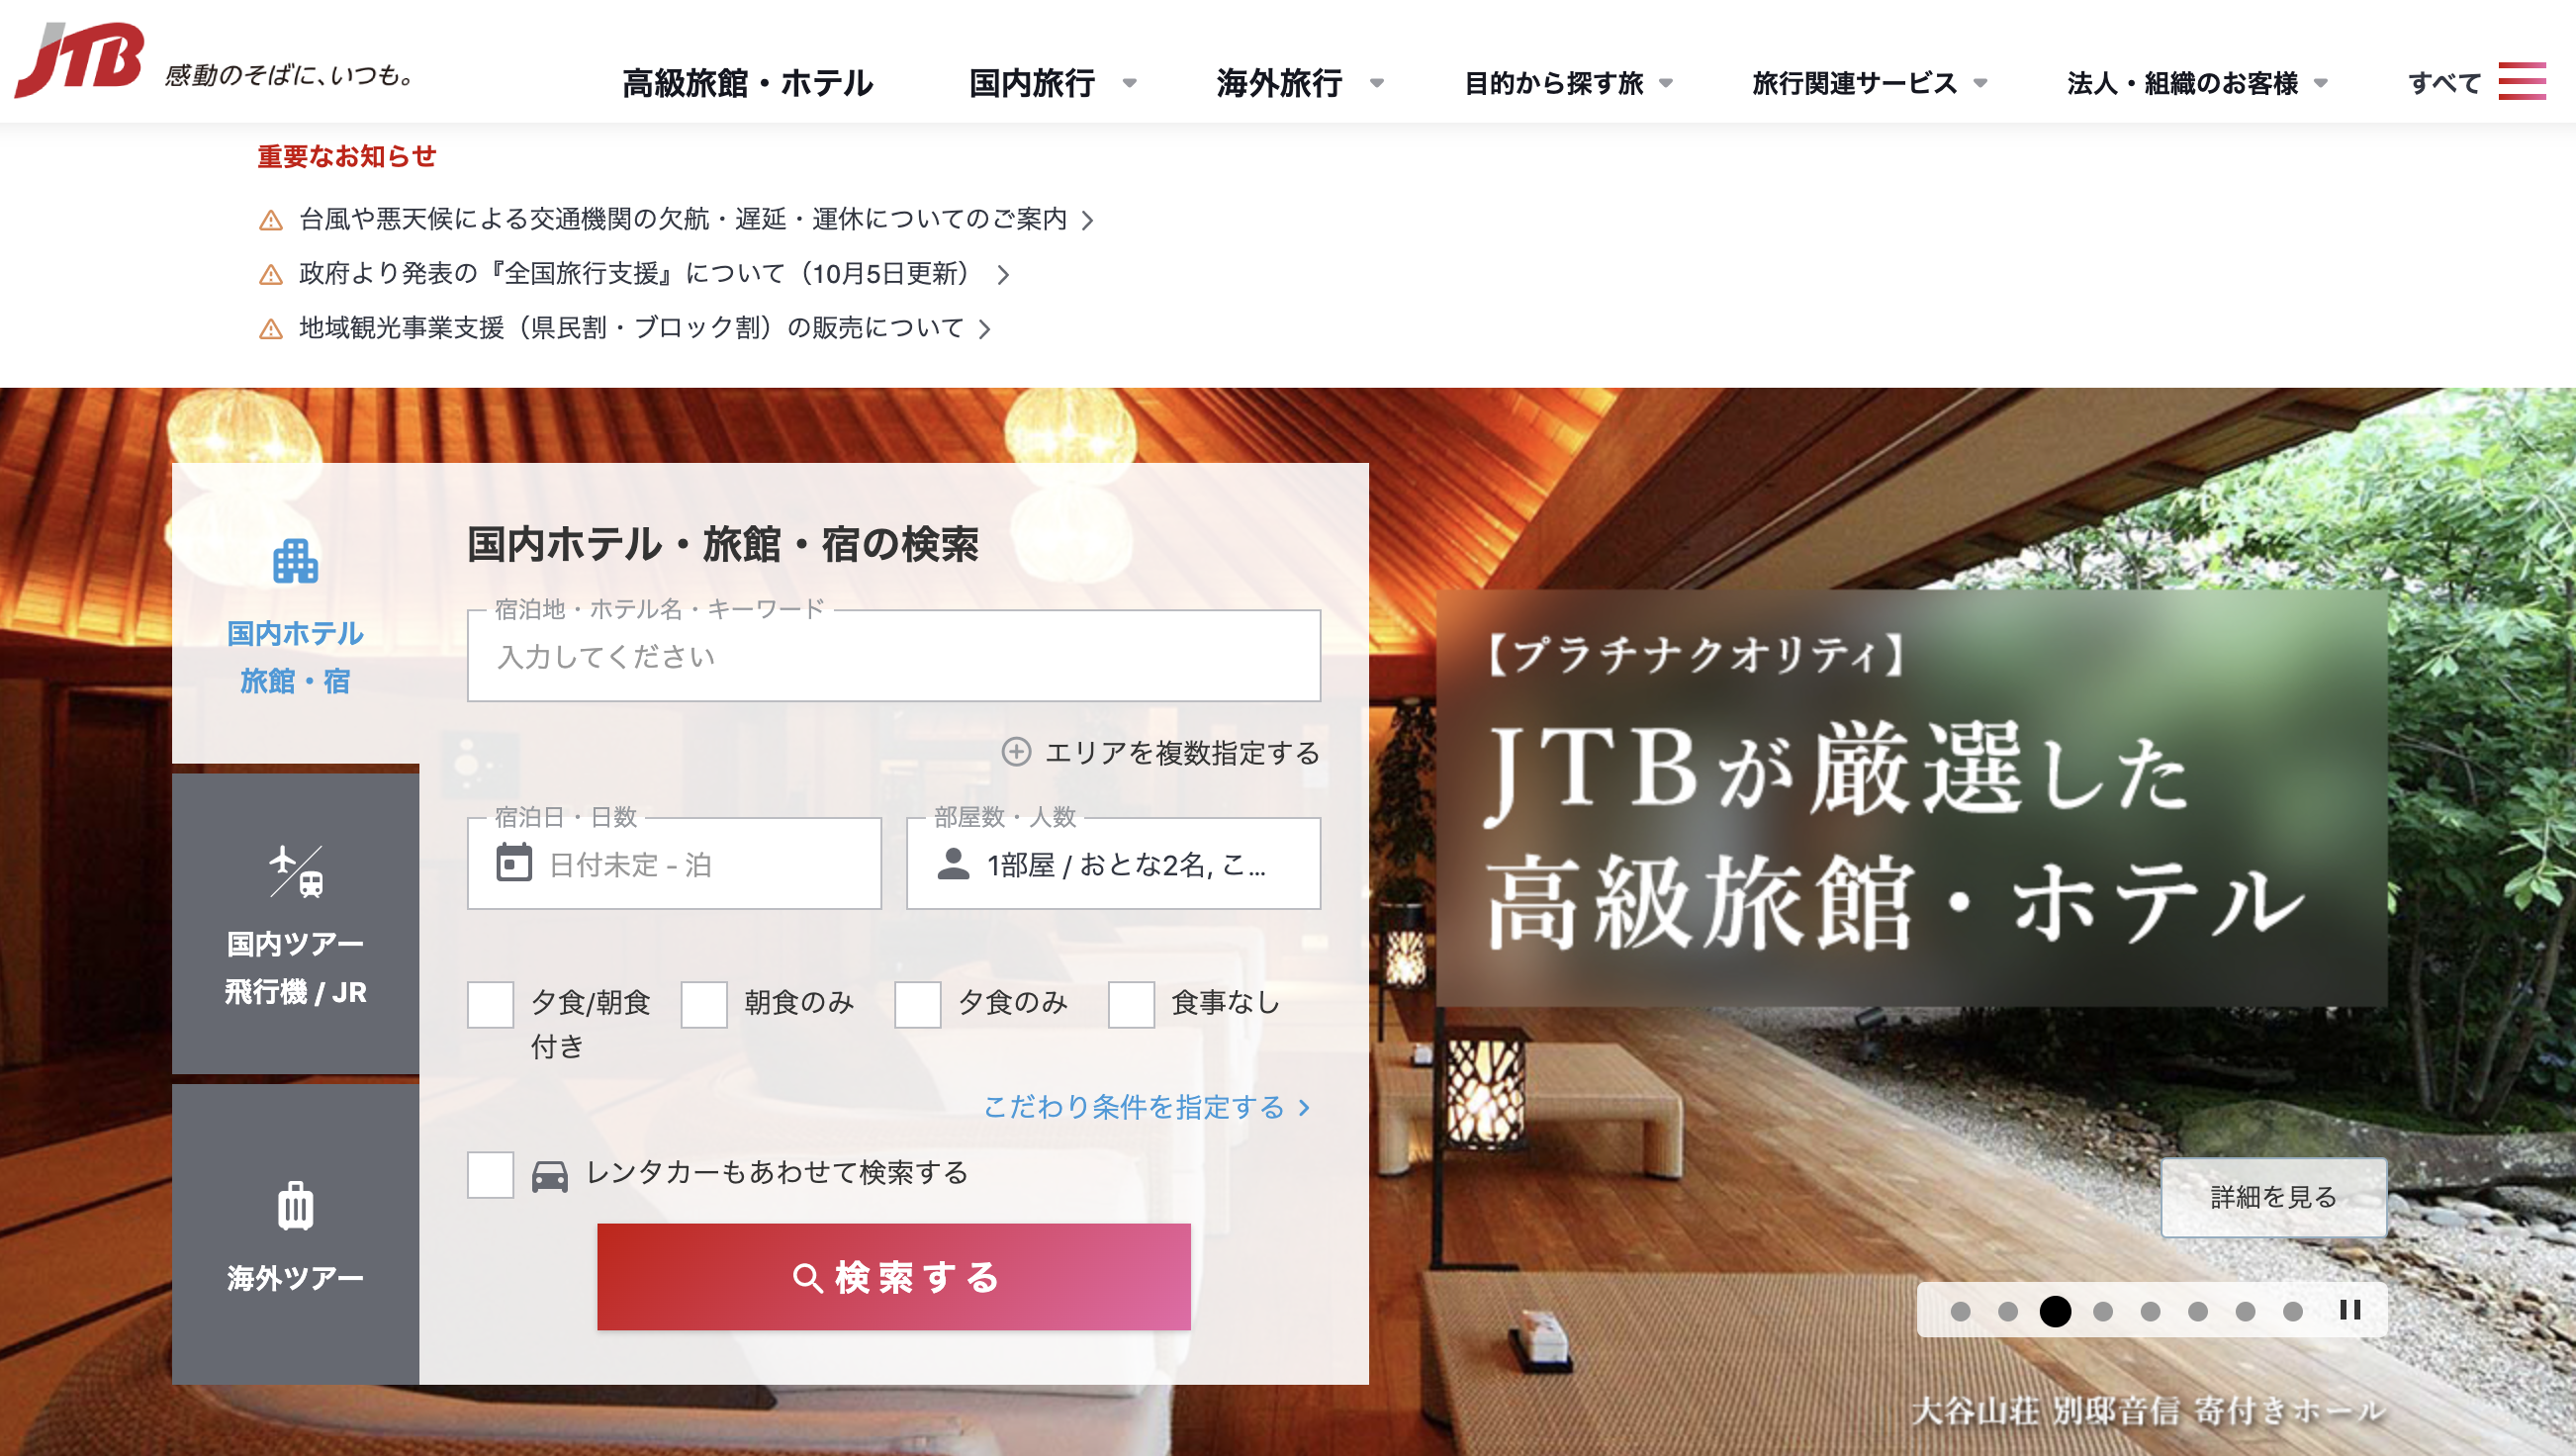Open the 地域観光事業支援 sales notice link
This screenshot has width=2576, height=1456.
631,328
